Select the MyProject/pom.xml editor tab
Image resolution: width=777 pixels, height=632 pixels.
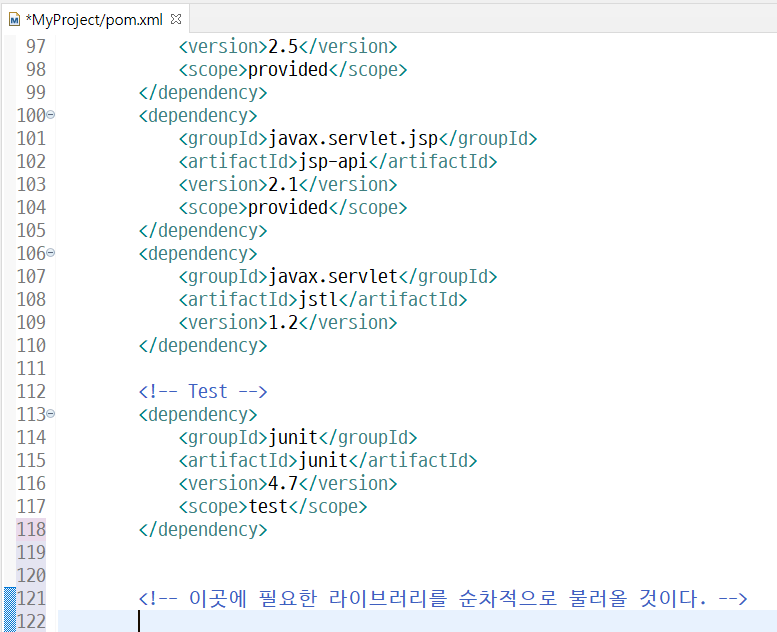94,20
